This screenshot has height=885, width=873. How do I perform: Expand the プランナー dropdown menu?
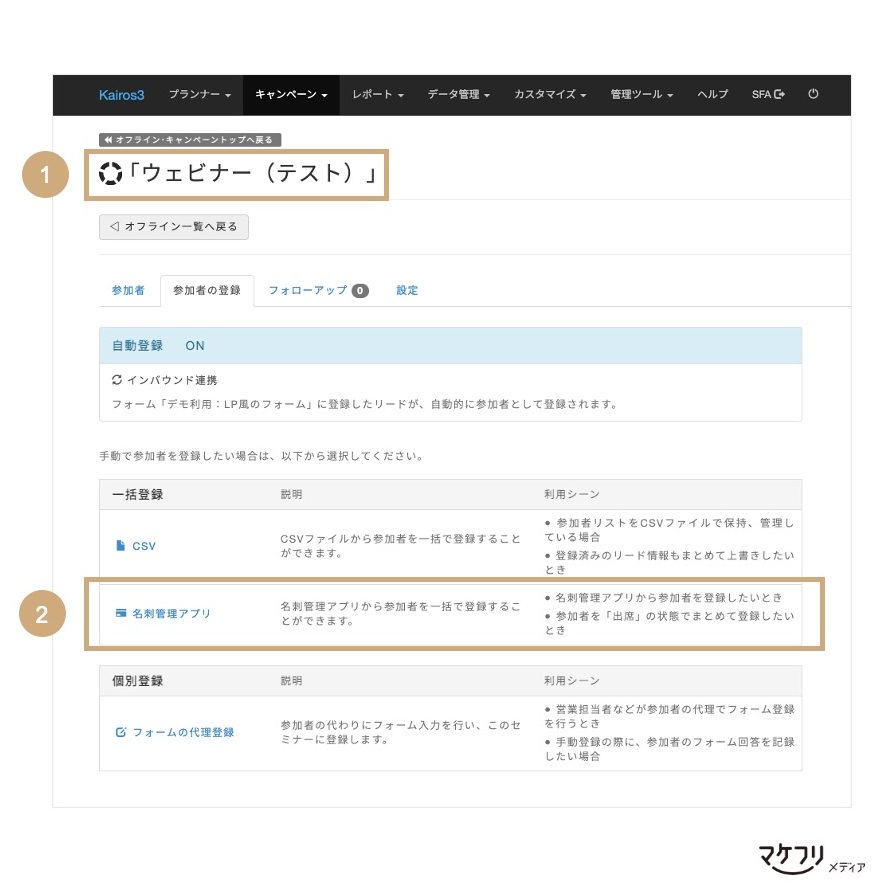tap(200, 94)
